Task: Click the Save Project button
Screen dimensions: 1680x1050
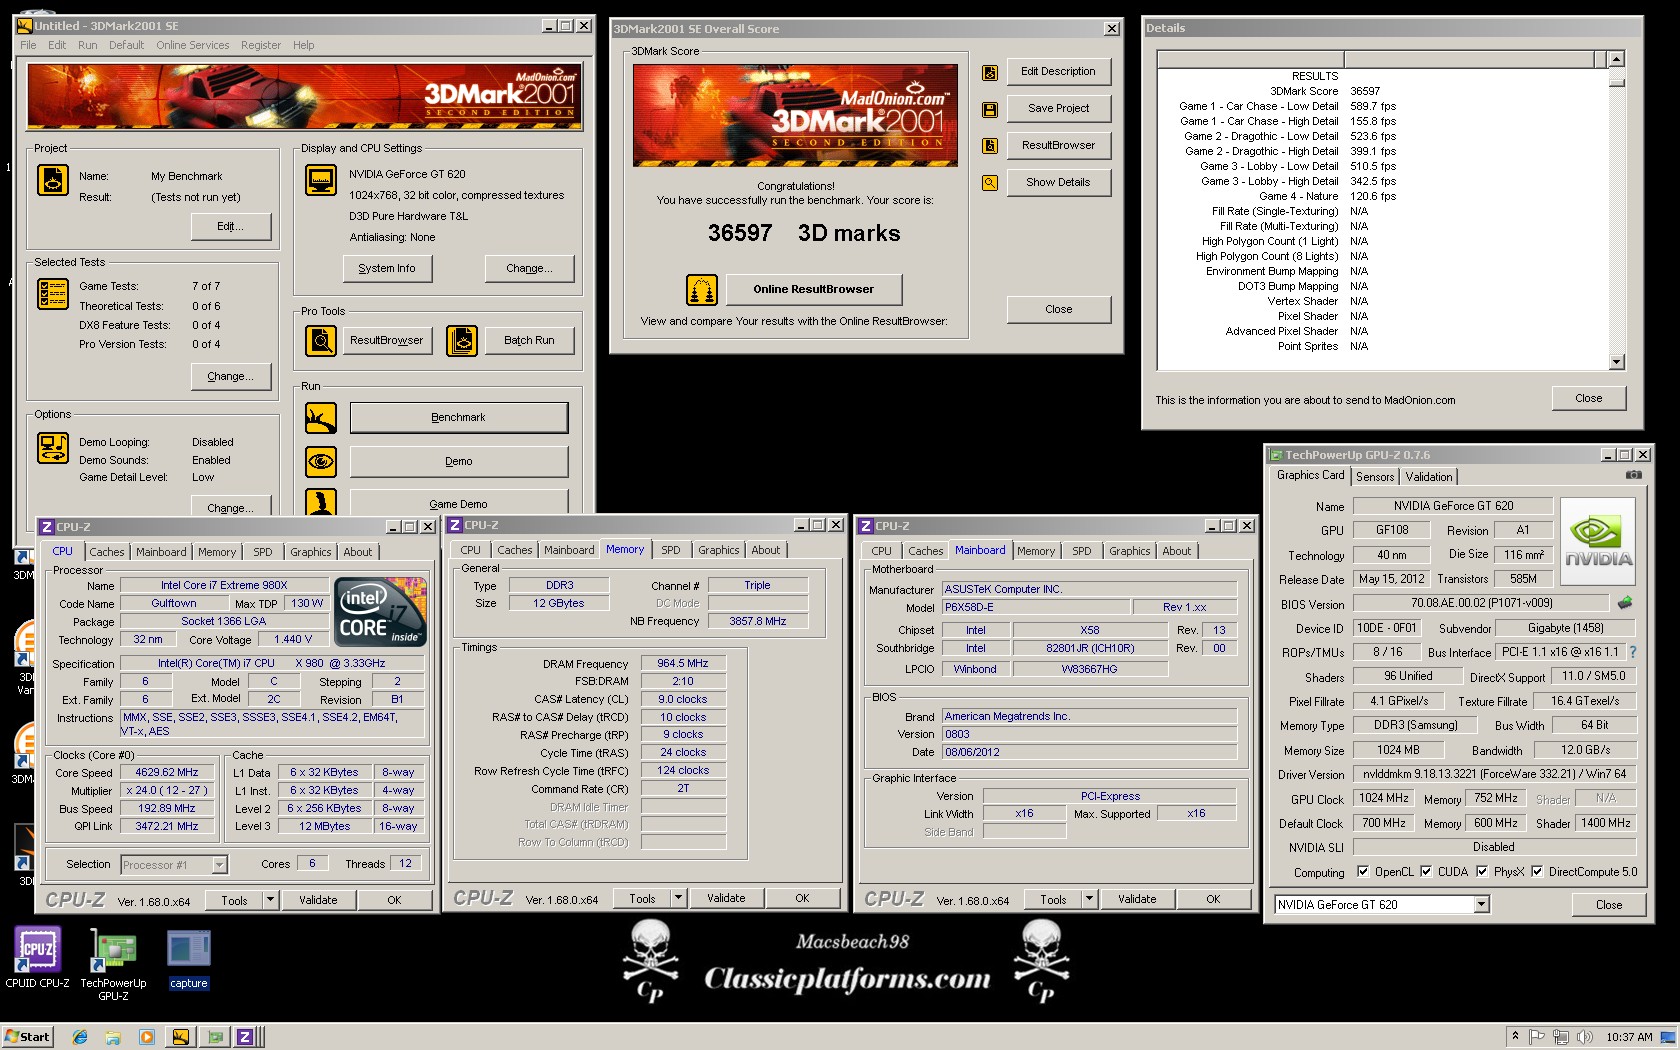Action: tap(1058, 109)
